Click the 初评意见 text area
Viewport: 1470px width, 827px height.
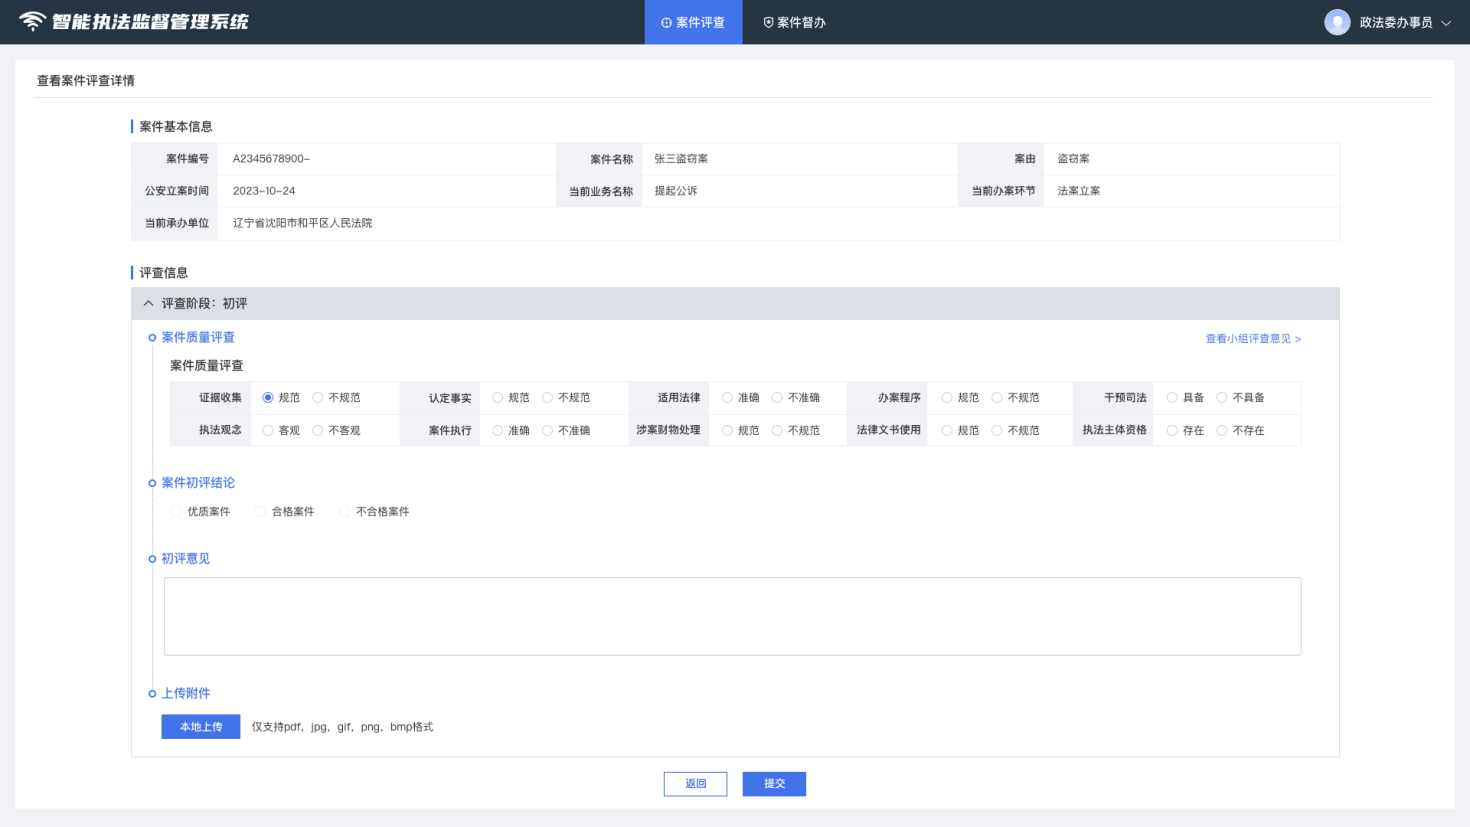[x=732, y=616]
